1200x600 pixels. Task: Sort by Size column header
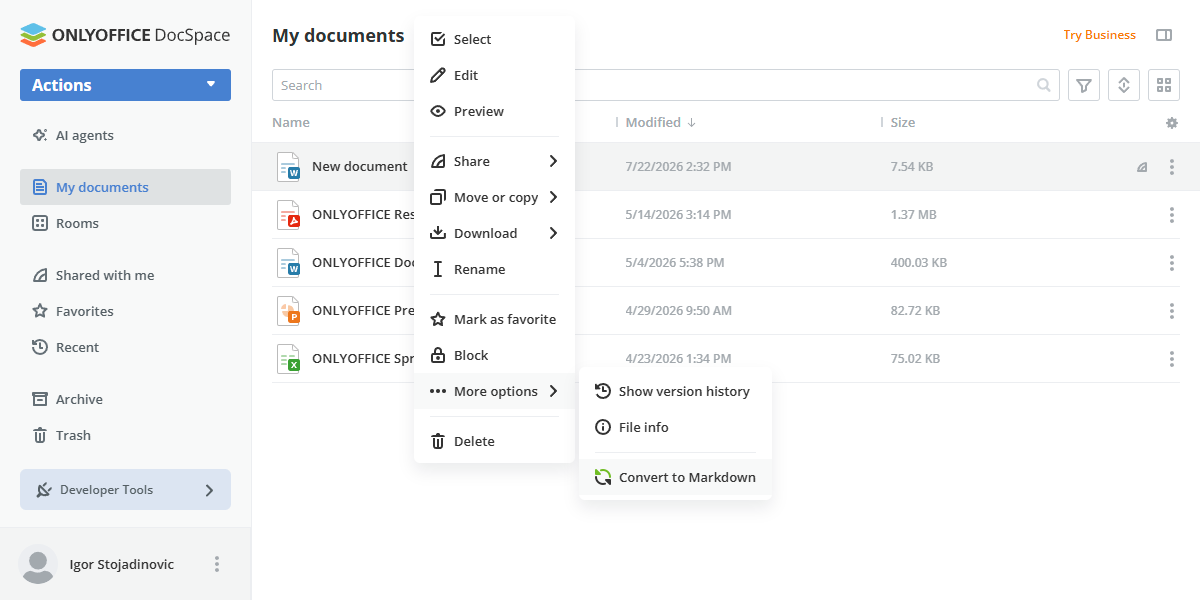point(903,122)
